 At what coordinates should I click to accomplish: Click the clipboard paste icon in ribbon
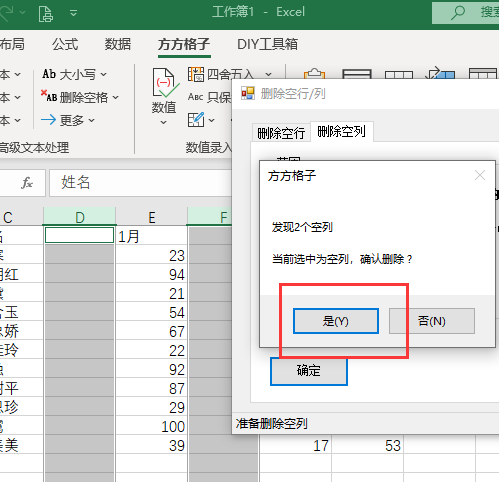[x=314, y=74]
